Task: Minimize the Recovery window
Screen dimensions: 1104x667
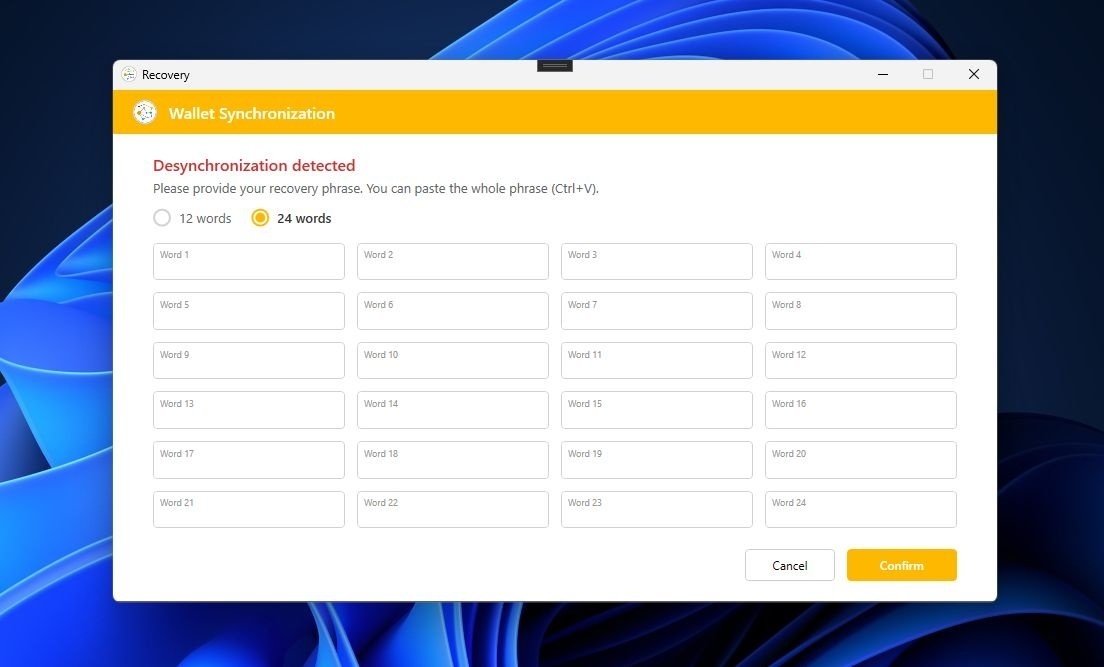Action: pyautogui.click(x=882, y=74)
